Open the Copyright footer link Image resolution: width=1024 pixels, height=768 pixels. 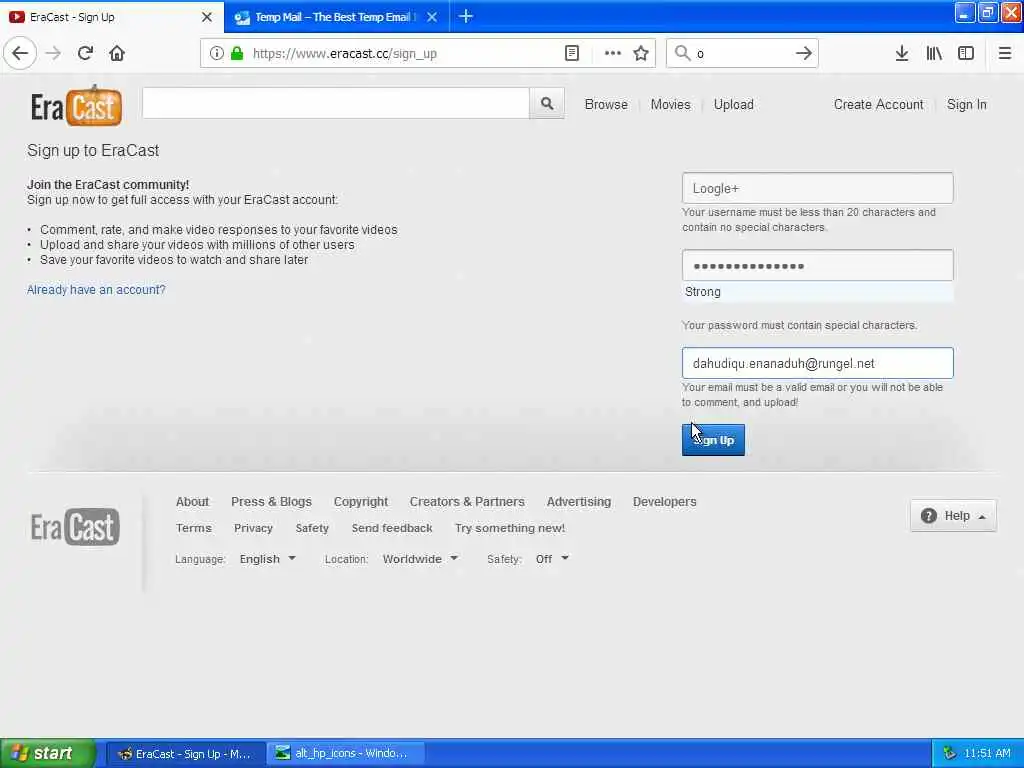(x=360, y=502)
